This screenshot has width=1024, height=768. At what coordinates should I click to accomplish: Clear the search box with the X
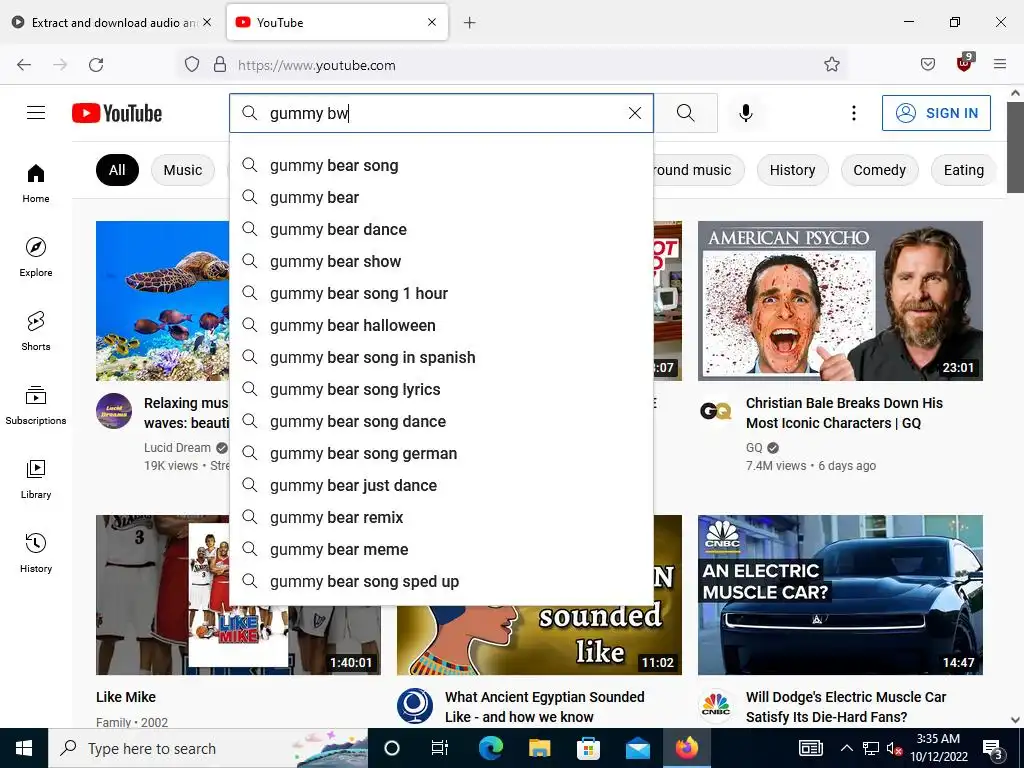tap(635, 113)
